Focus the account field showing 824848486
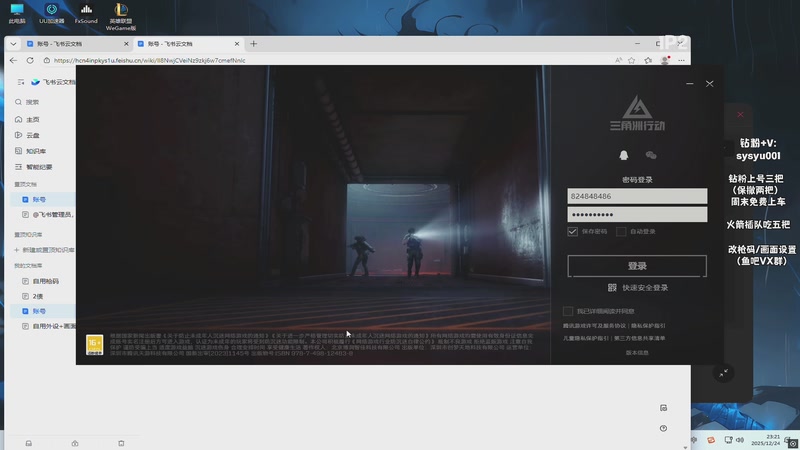This screenshot has width=800, height=450. (x=637, y=196)
